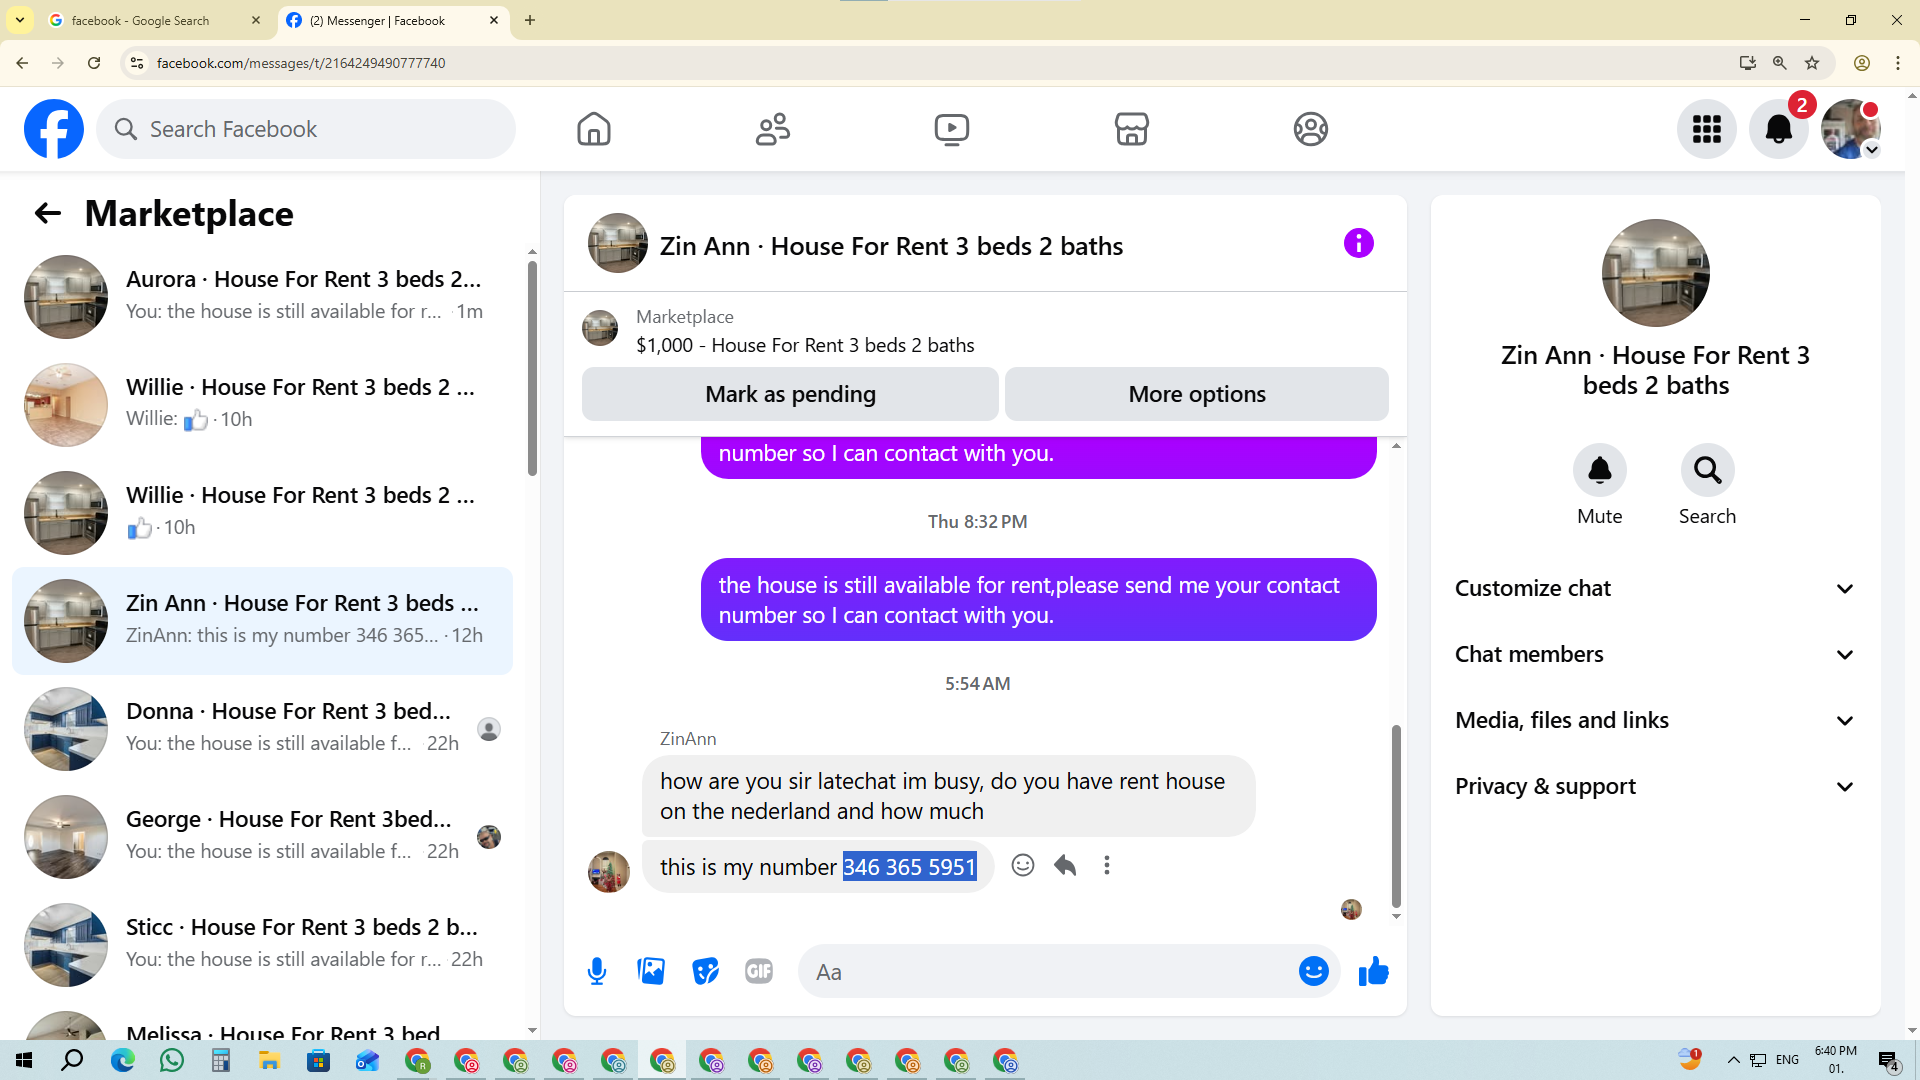The image size is (1920, 1080).
Task: Open the notifications bell
Action: pos(1778,129)
